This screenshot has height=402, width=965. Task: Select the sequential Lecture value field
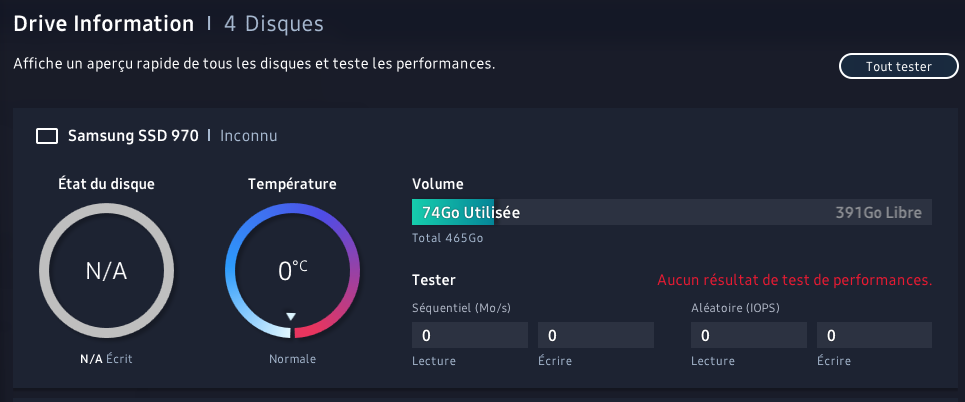coord(470,335)
